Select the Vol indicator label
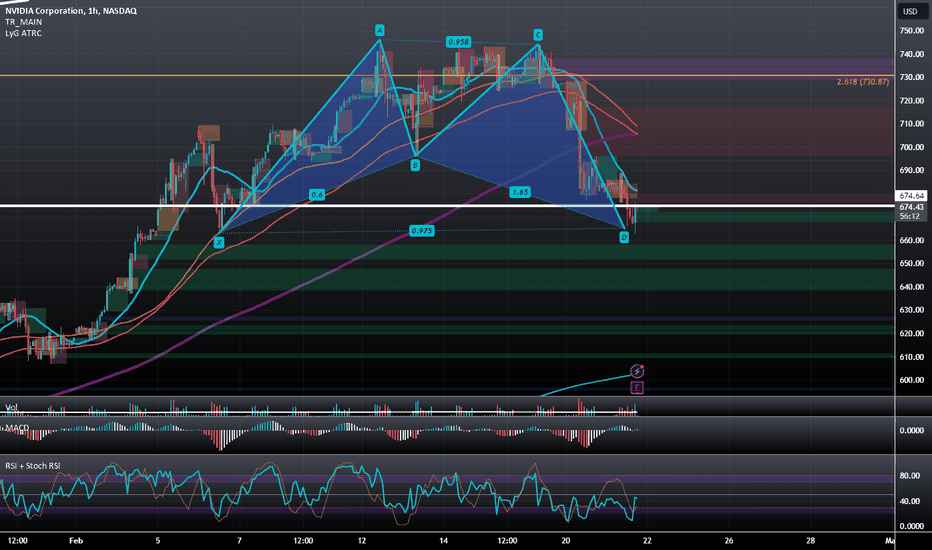The width and height of the screenshot is (932, 550). click(x=11, y=407)
